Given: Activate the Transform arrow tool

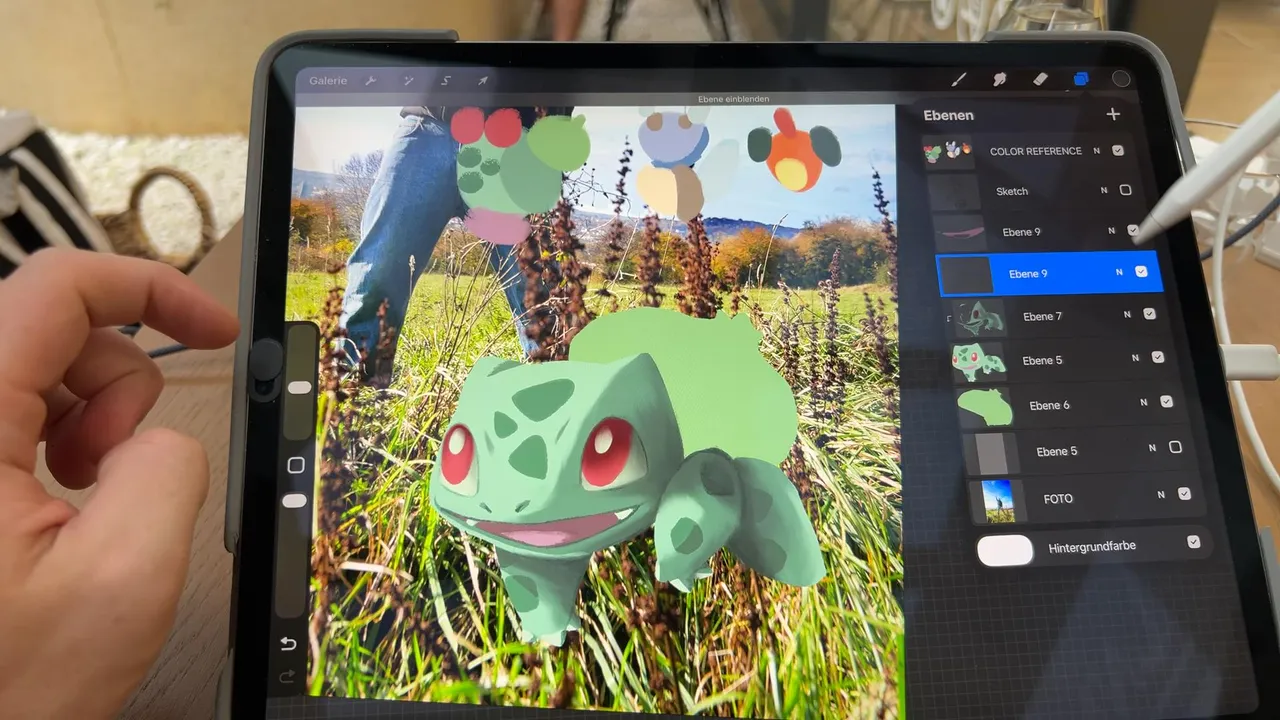Looking at the screenshot, I should [x=482, y=80].
